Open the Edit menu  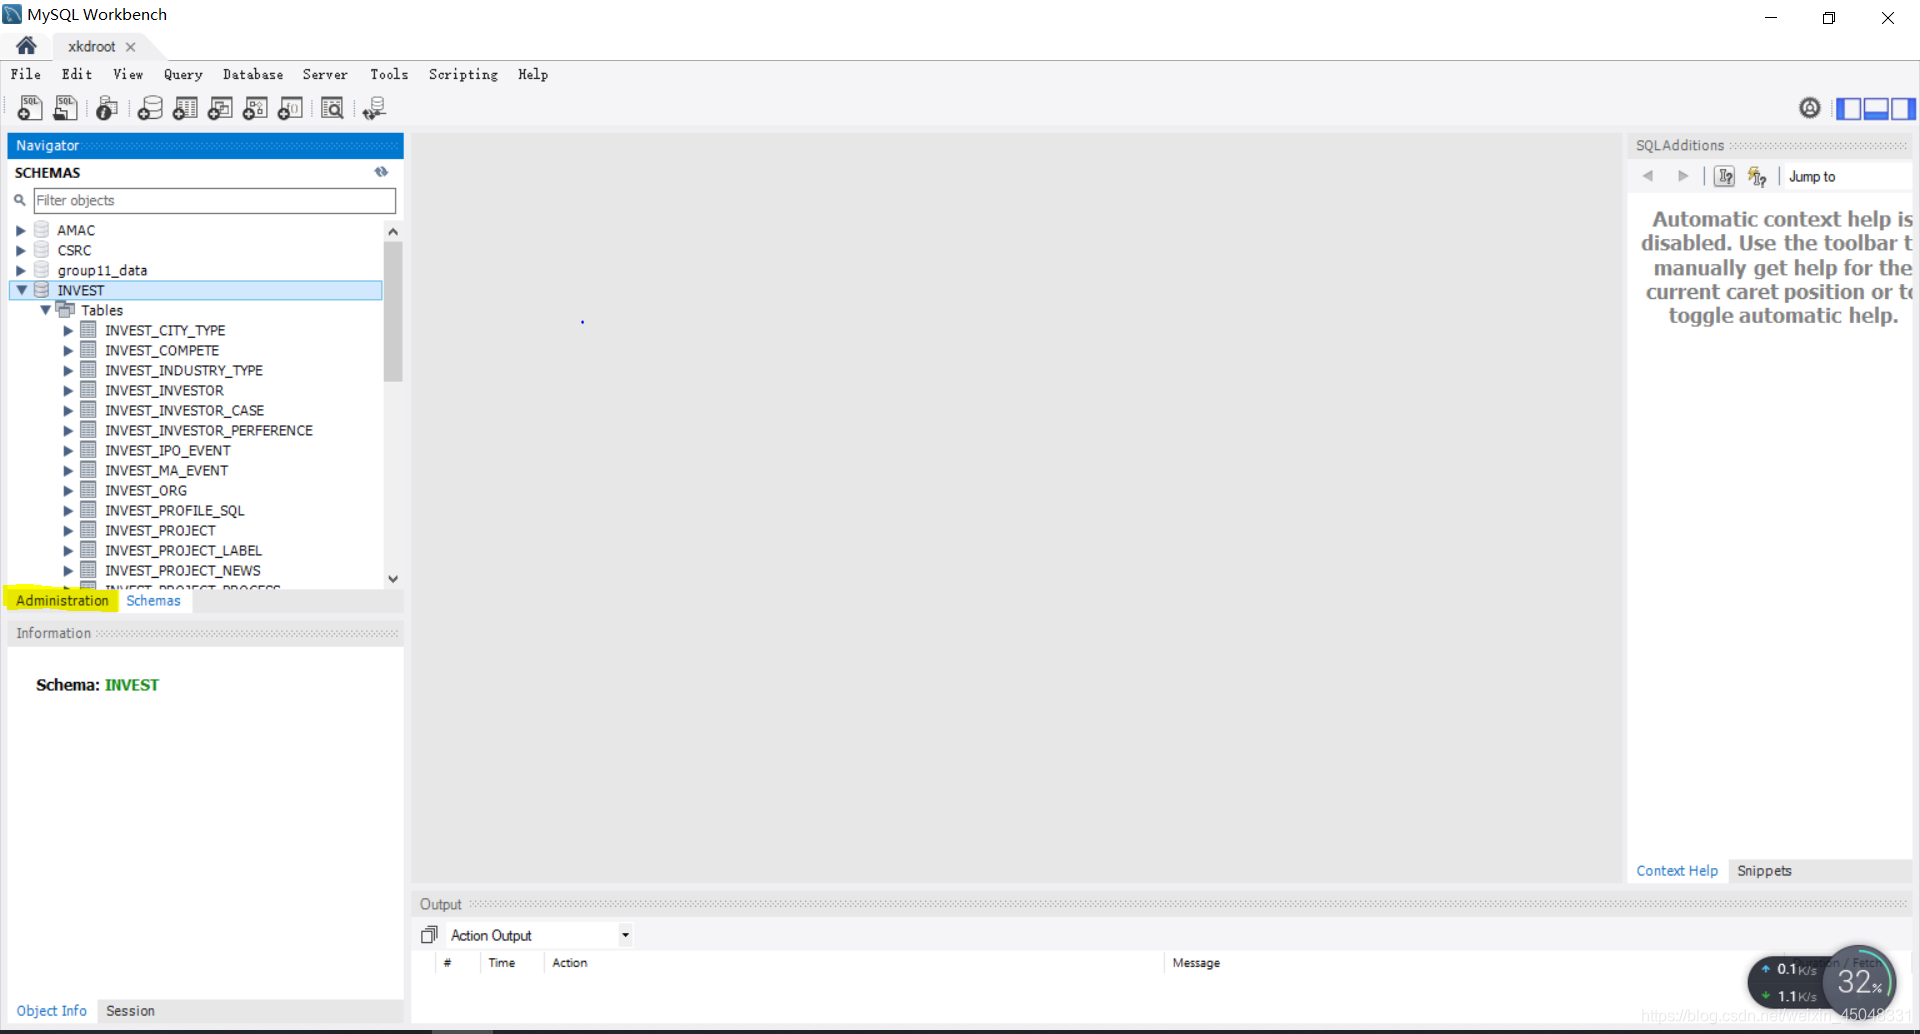pyautogui.click(x=77, y=74)
